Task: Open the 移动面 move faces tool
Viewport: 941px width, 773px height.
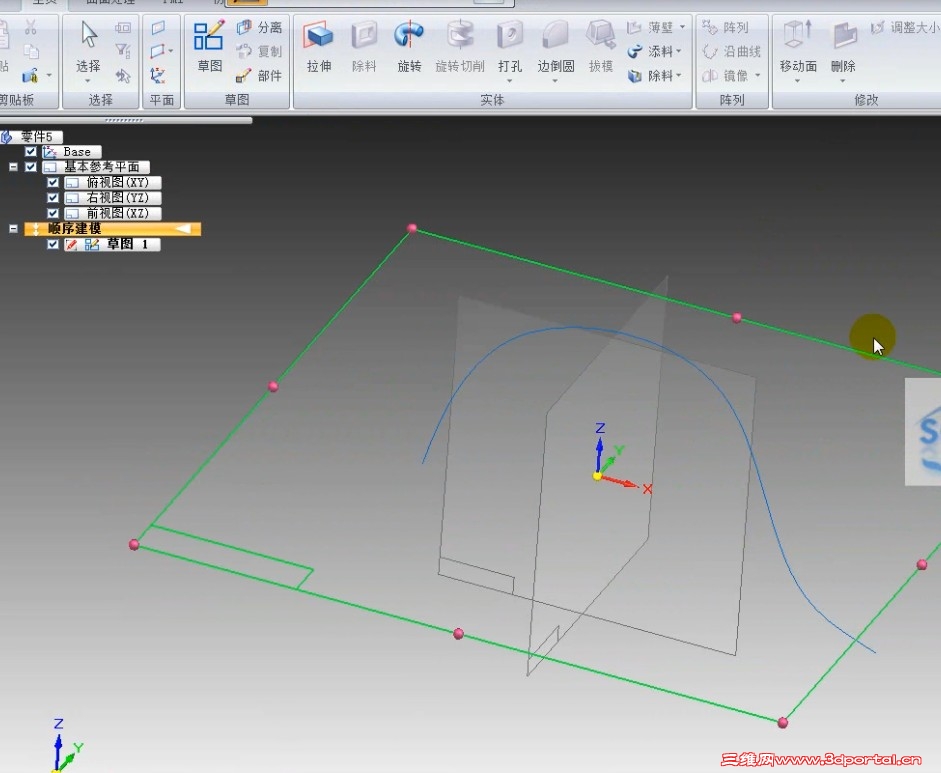Action: pos(798,48)
